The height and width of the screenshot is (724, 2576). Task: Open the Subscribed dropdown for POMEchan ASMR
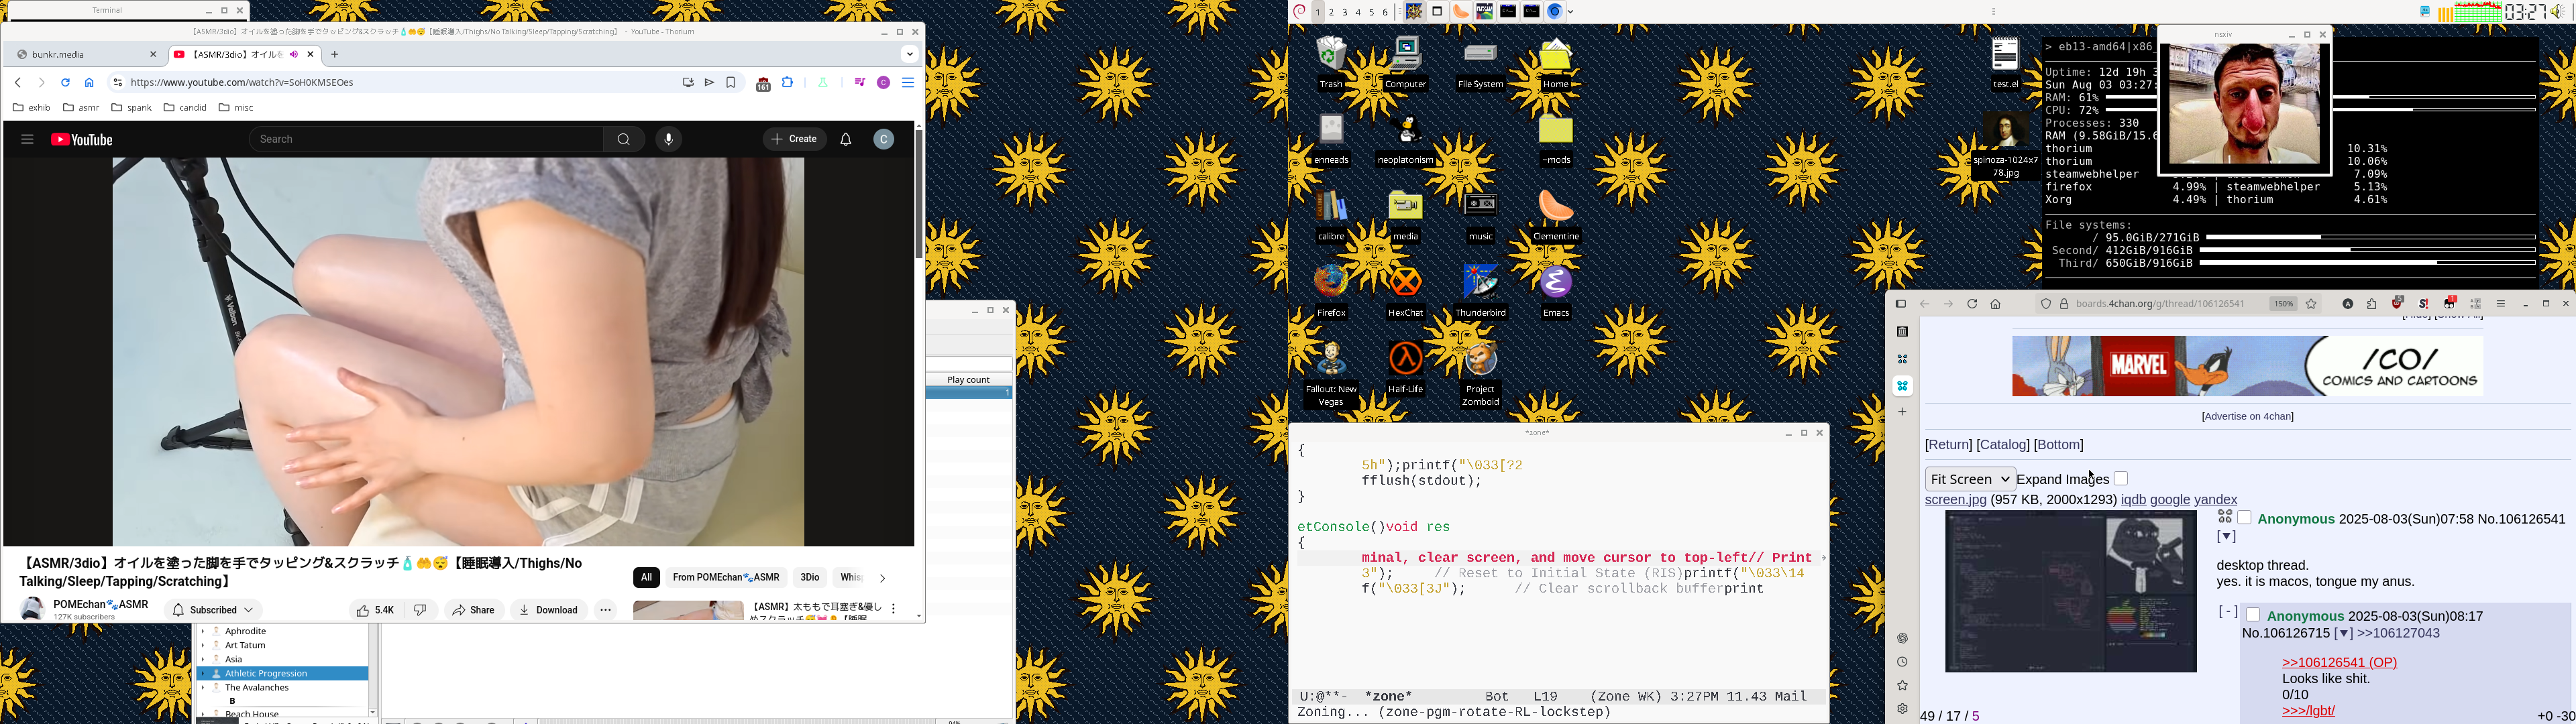pos(213,610)
